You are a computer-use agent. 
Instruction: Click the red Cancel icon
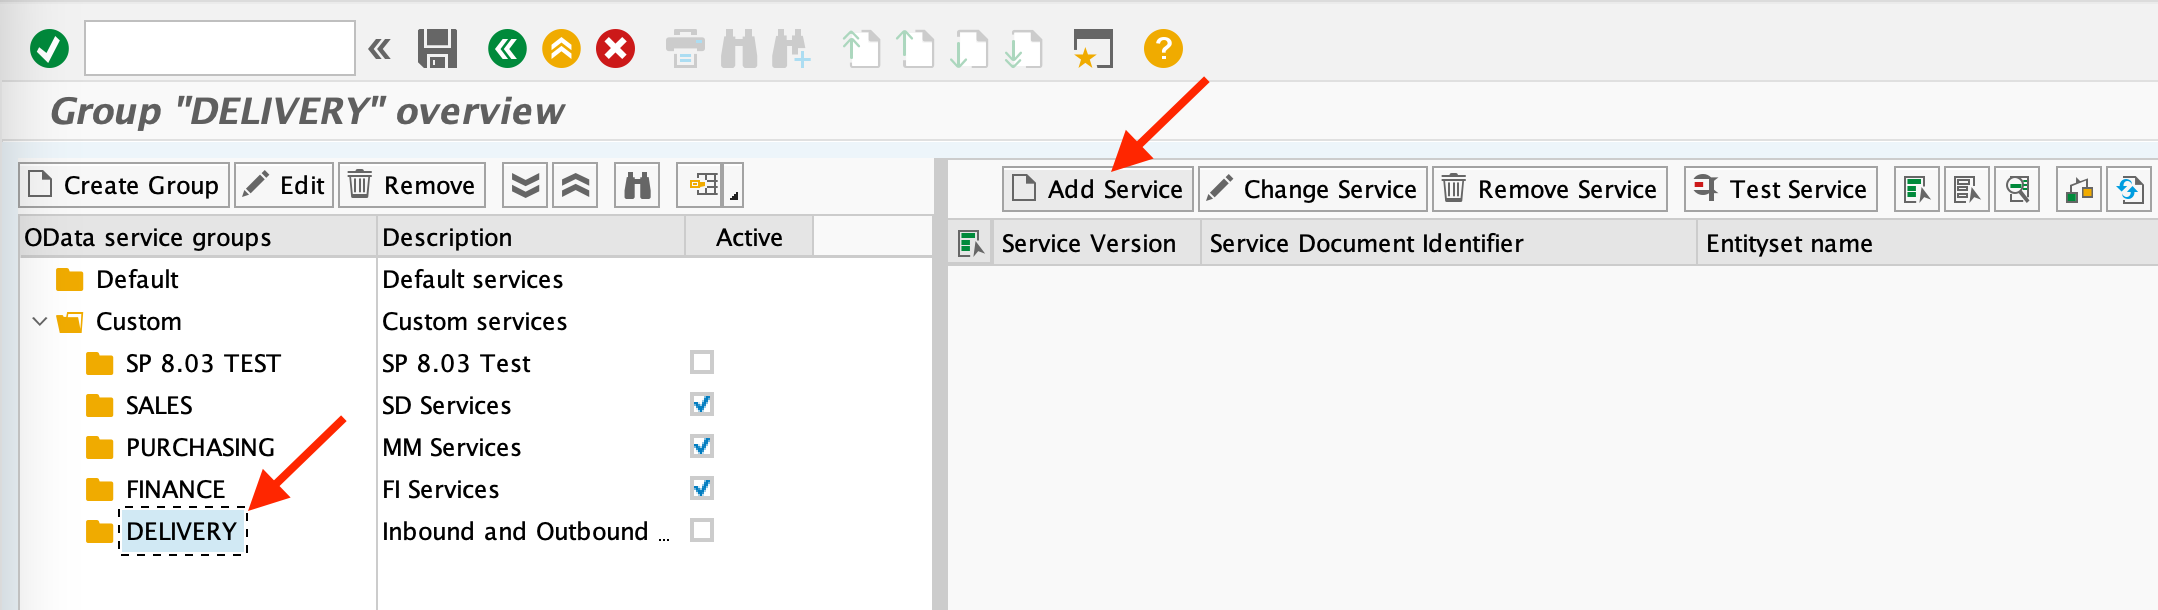[x=615, y=48]
